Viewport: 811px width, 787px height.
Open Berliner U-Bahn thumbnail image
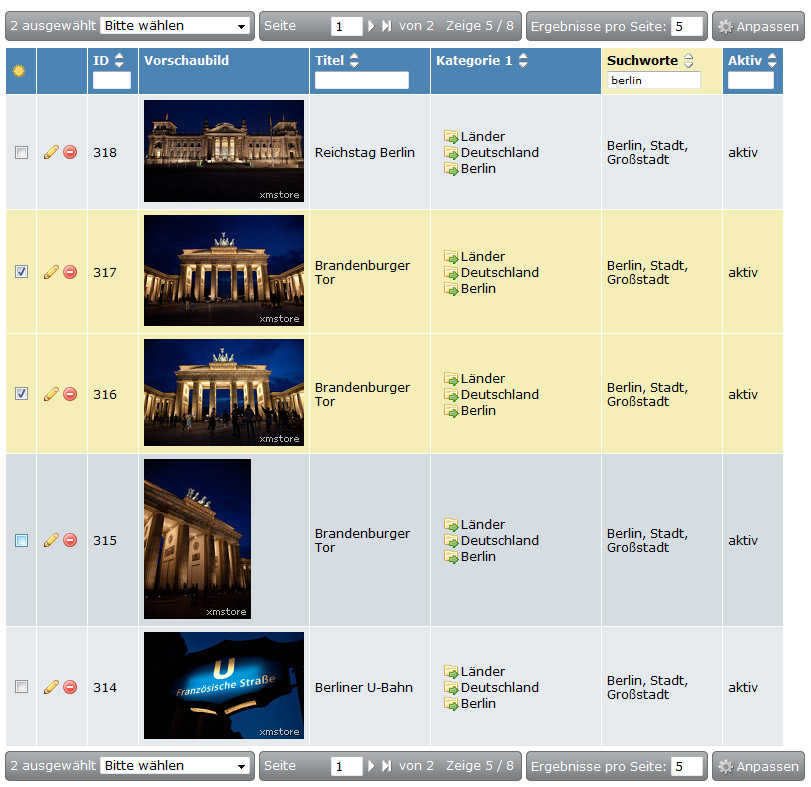(x=223, y=685)
